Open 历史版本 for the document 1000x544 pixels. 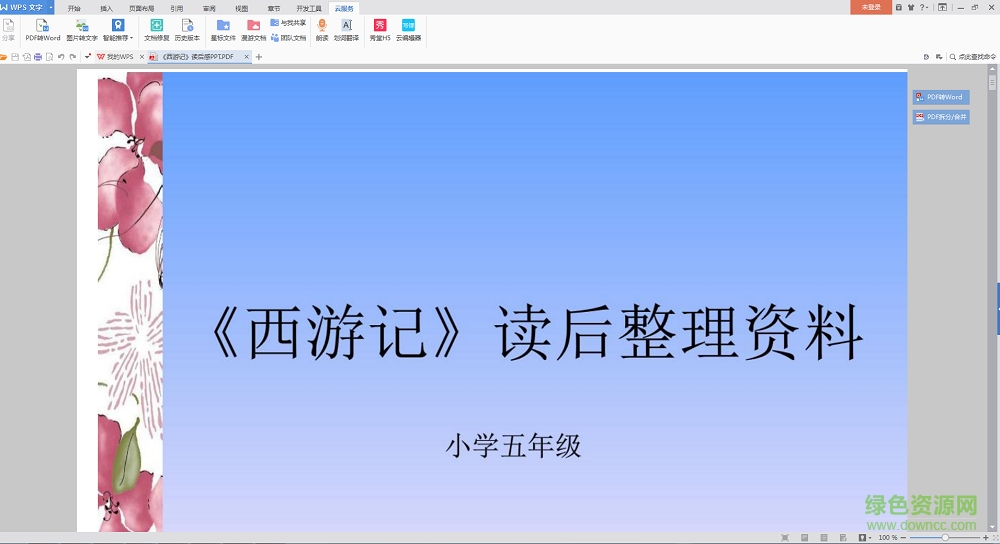click(187, 30)
